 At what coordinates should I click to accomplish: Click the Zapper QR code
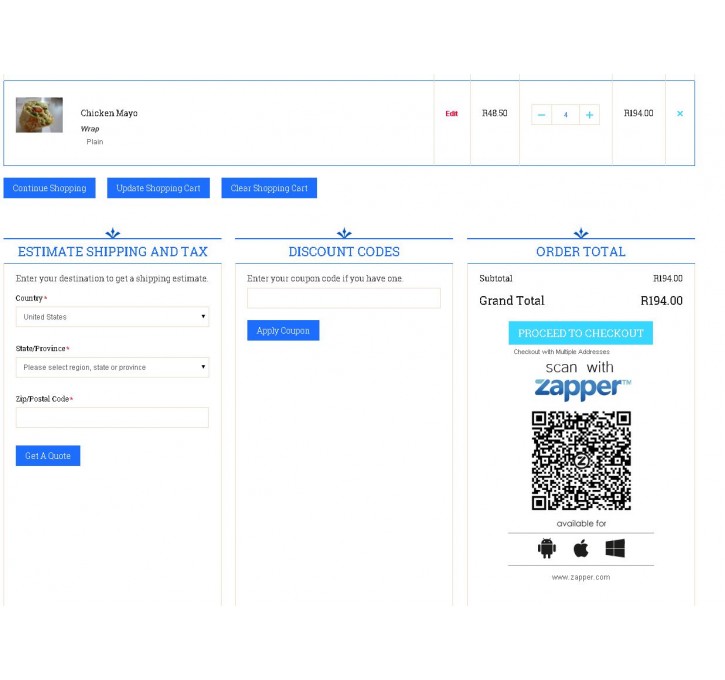[581, 460]
